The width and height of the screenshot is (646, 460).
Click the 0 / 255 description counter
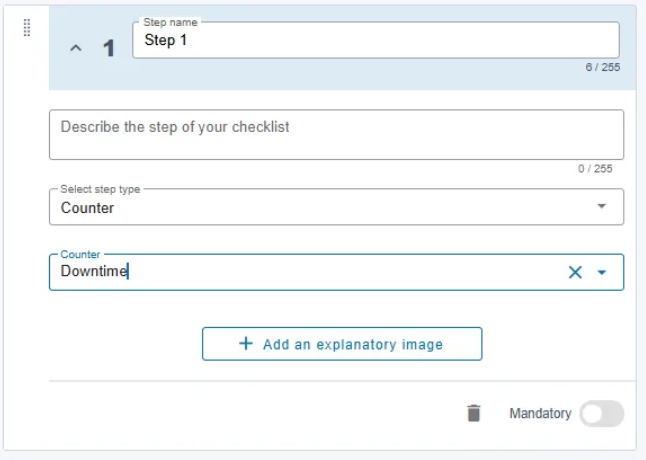595,168
